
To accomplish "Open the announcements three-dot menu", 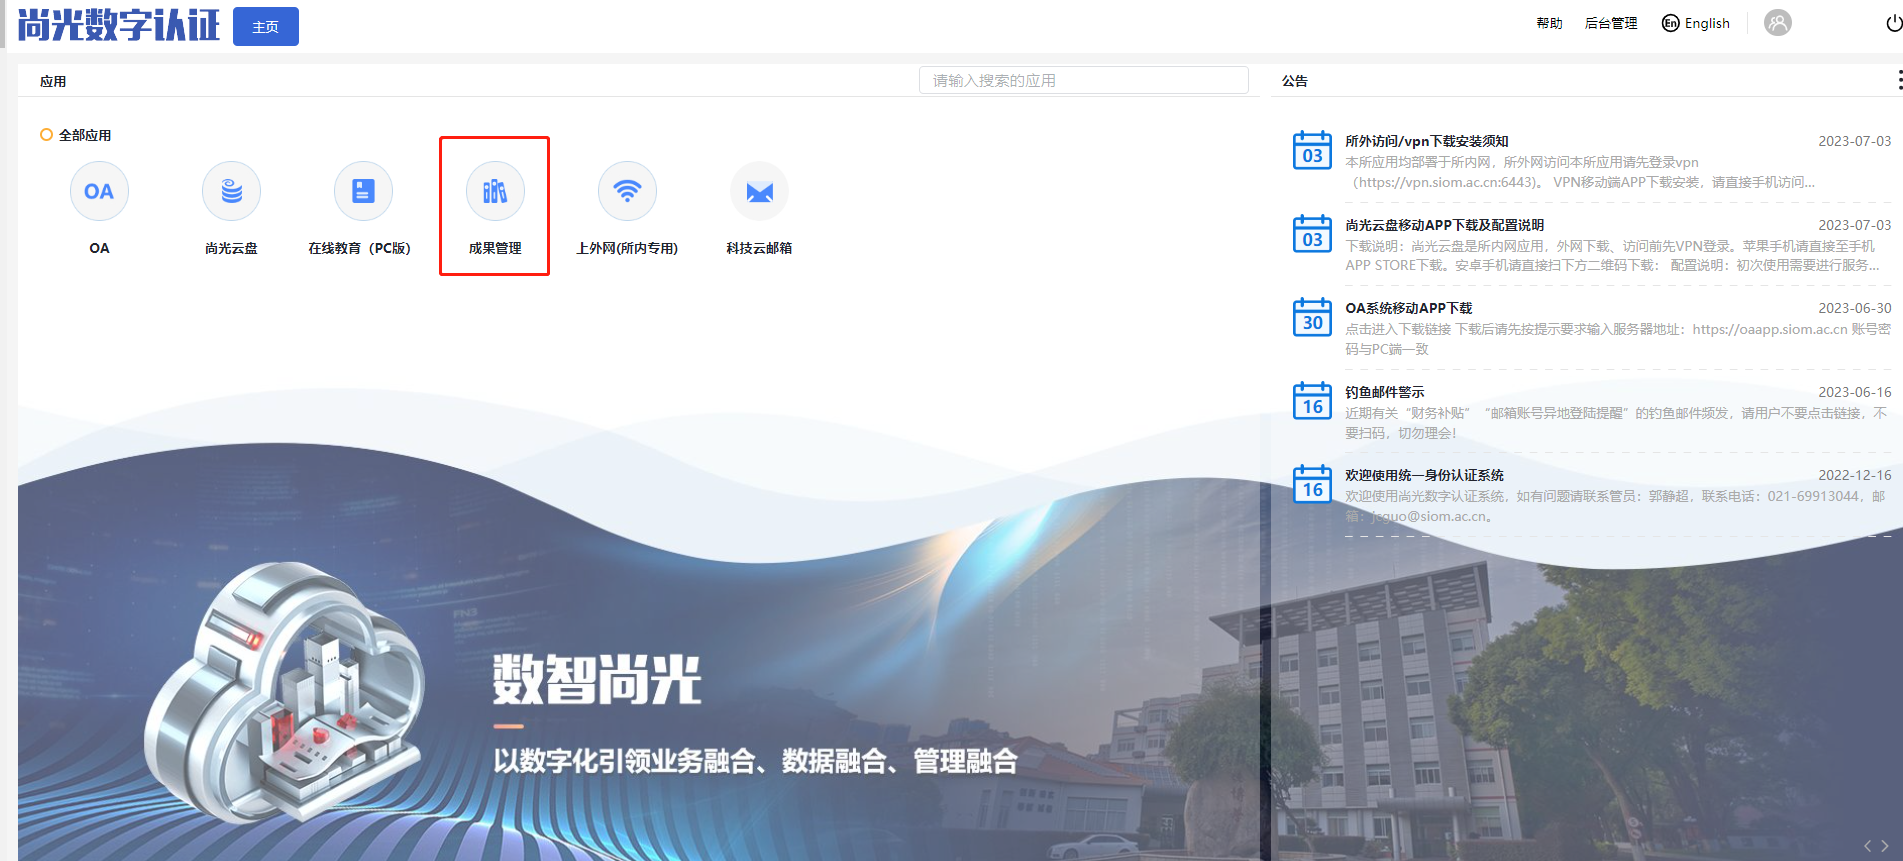I will [x=1898, y=81].
